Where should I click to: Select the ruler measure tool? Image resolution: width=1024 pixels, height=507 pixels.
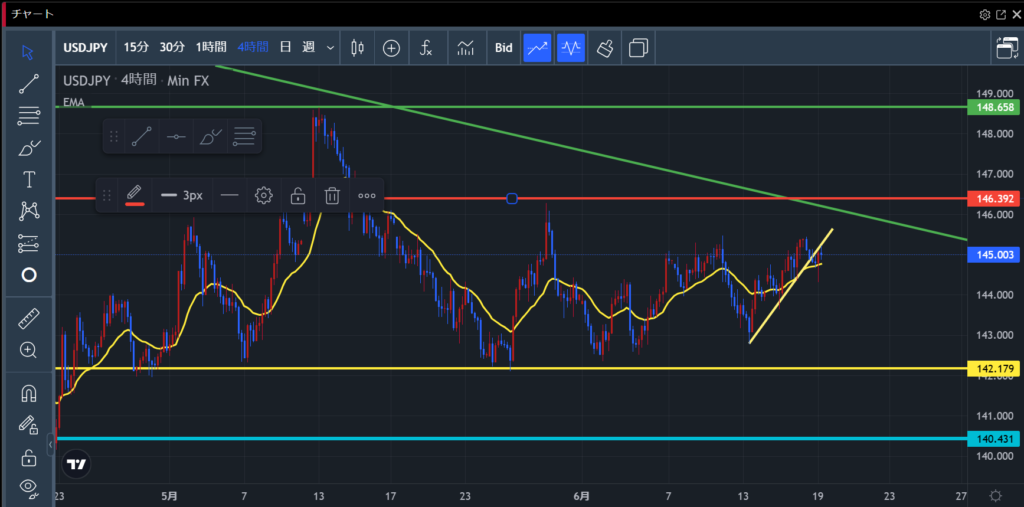pyautogui.click(x=28, y=318)
